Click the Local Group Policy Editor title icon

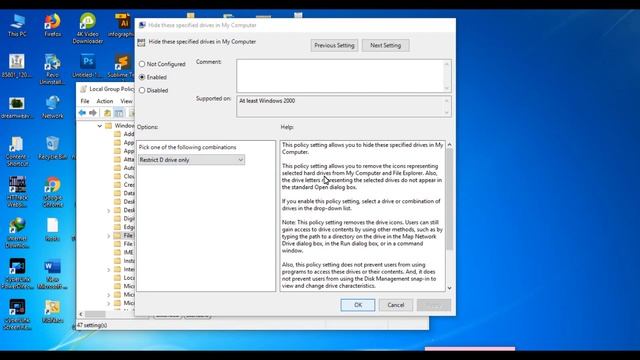(x=83, y=89)
